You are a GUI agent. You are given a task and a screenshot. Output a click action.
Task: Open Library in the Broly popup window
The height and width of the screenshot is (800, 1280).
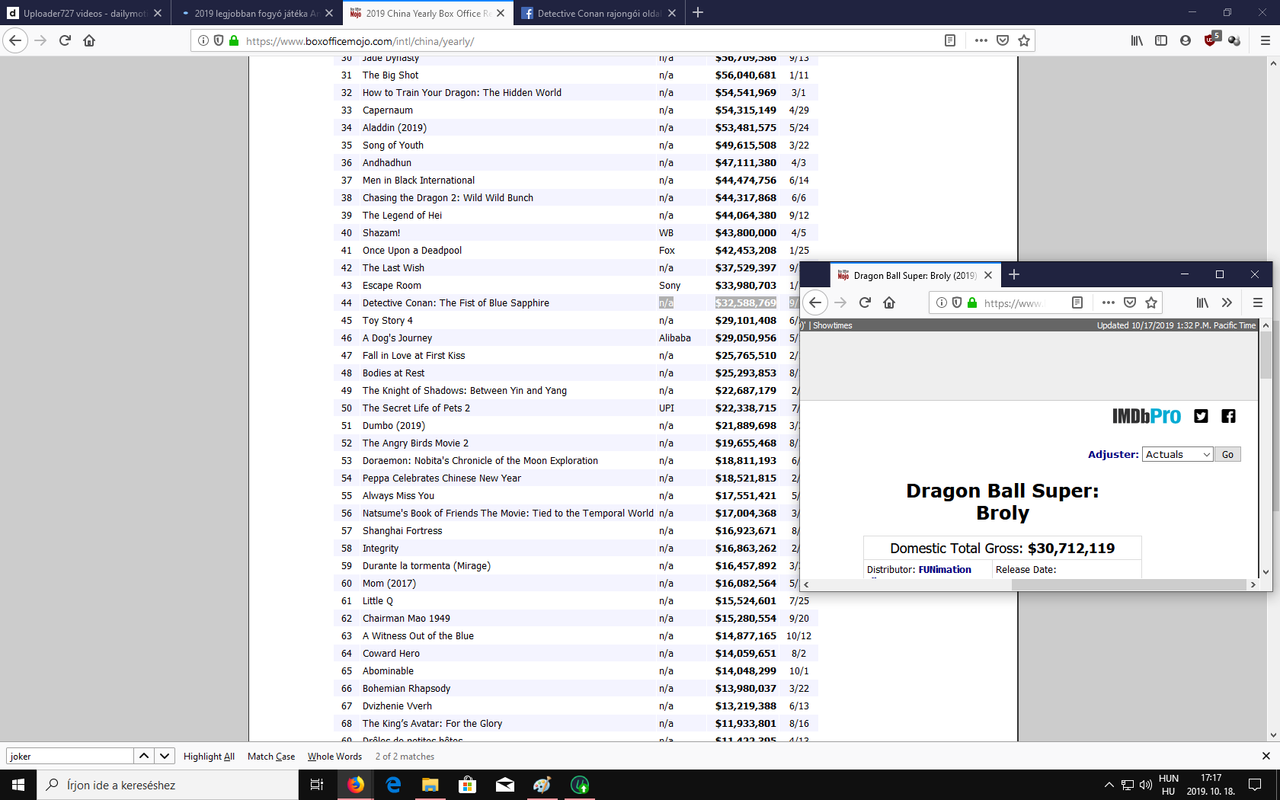pyautogui.click(x=1204, y=302)
